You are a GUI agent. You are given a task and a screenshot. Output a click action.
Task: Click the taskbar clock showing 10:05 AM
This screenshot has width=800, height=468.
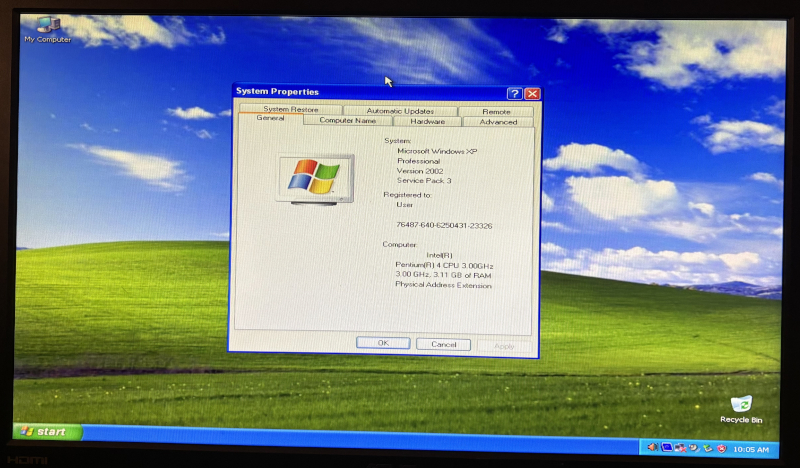(751, 450)
